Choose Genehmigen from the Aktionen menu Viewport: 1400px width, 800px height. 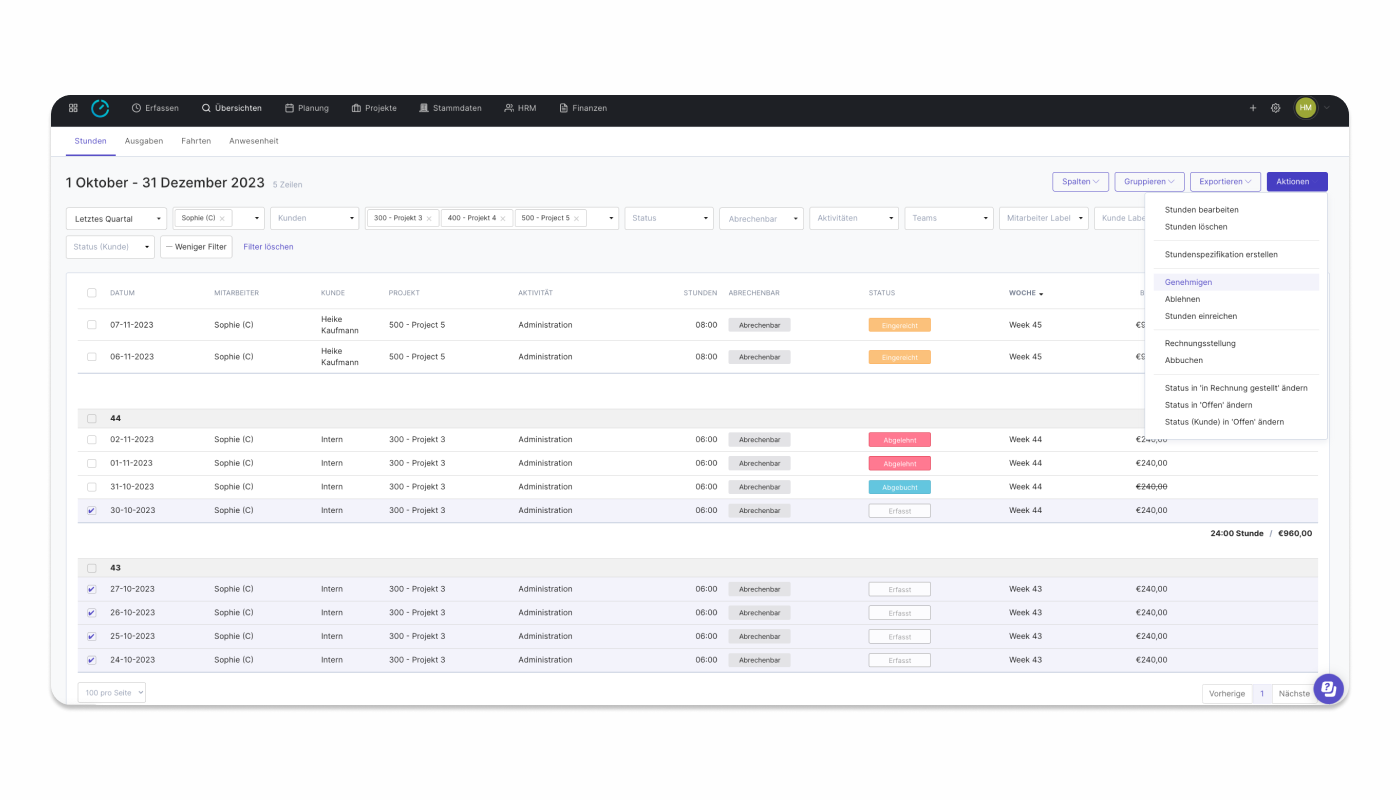(1188, 283)
